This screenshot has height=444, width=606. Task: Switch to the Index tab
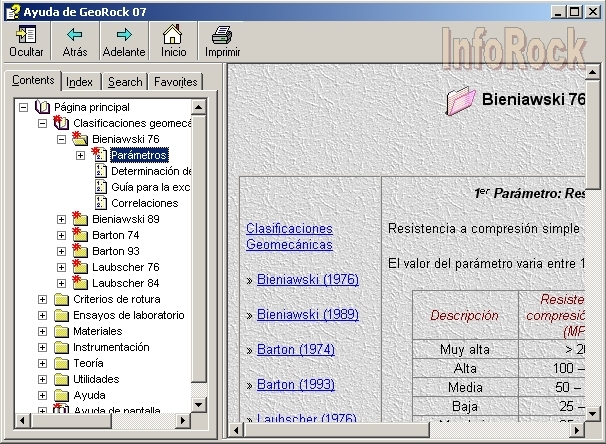tap(80, 82)
